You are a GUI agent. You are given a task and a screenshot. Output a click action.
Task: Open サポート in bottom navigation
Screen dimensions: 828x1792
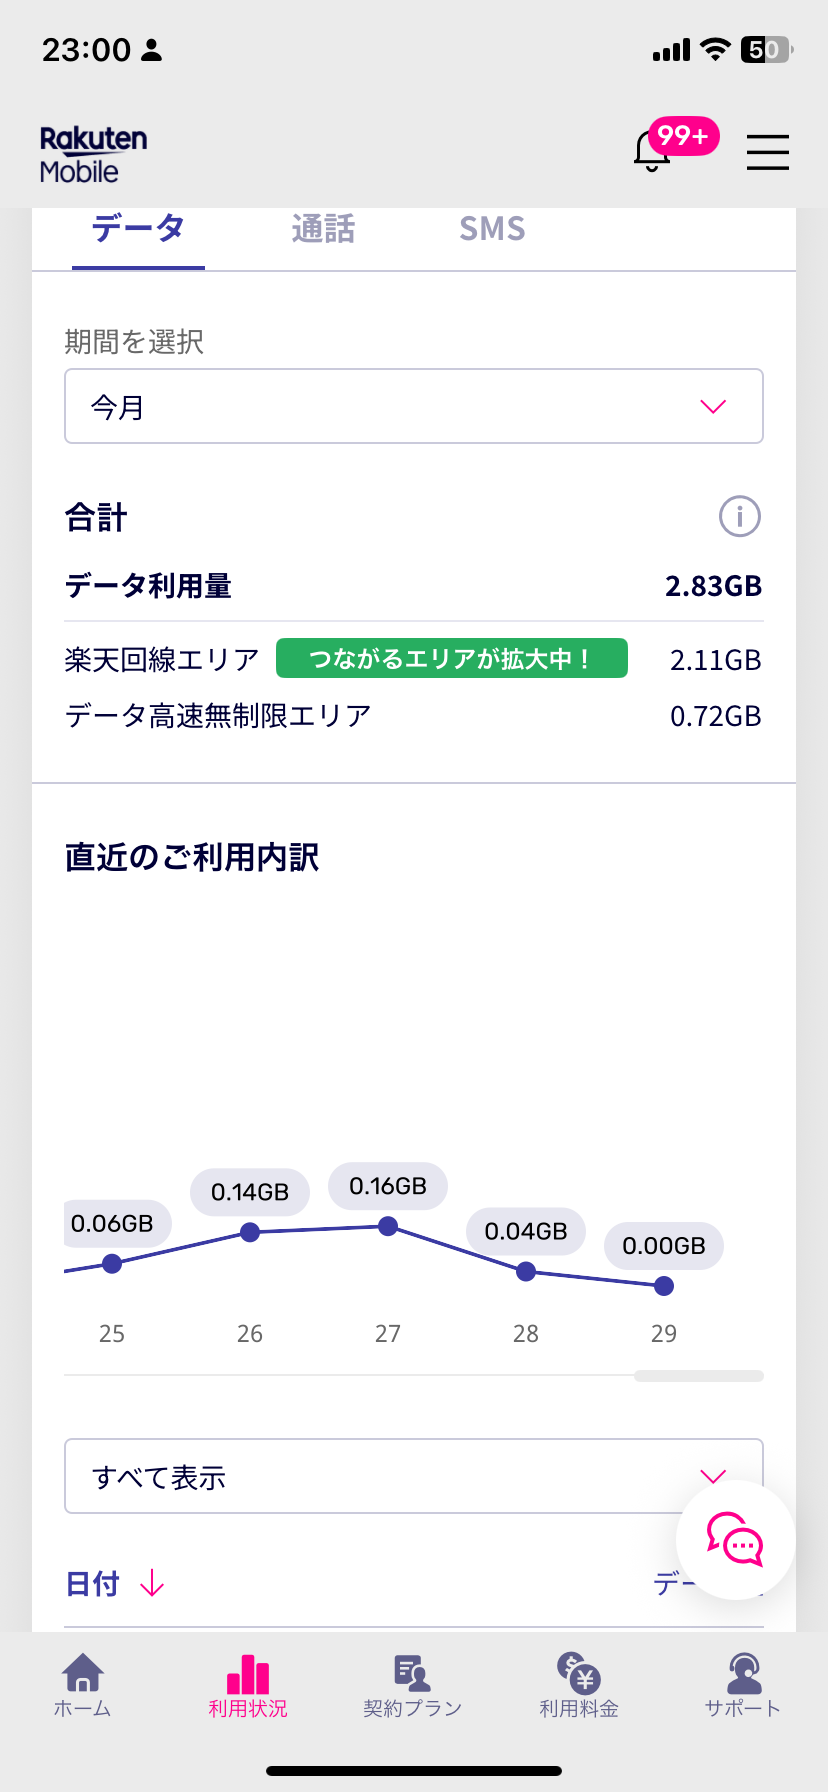(x=742, y=1685)
